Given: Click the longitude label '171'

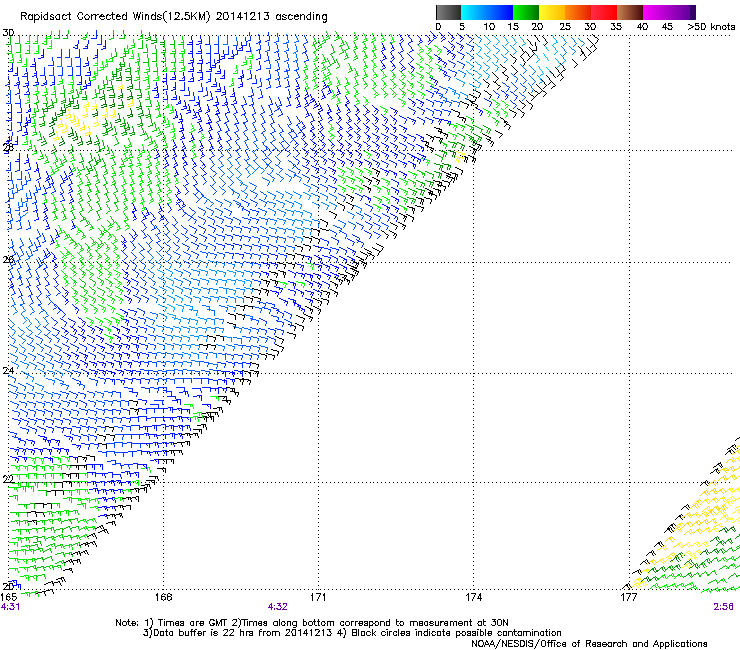Looking at the screenshot, I should [x=318, y=597].
